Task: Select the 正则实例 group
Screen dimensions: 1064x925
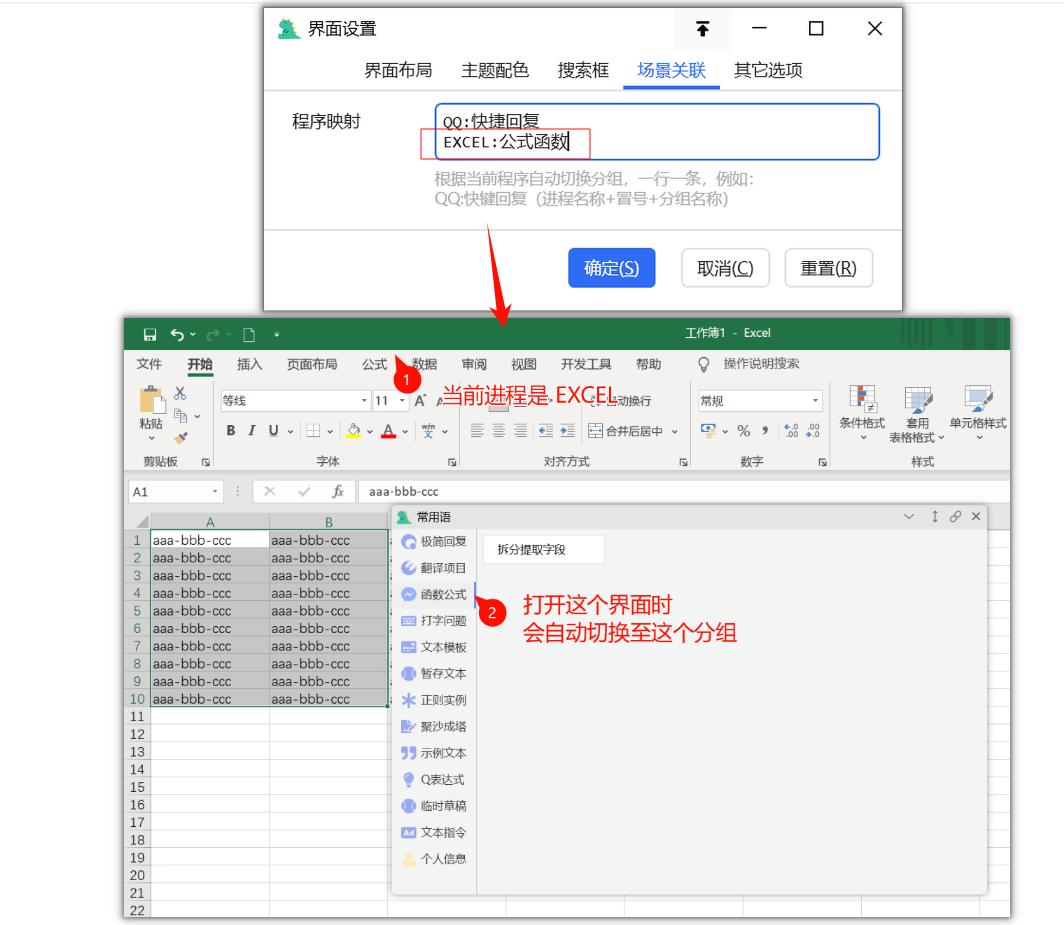Action: tap(434, 700)
